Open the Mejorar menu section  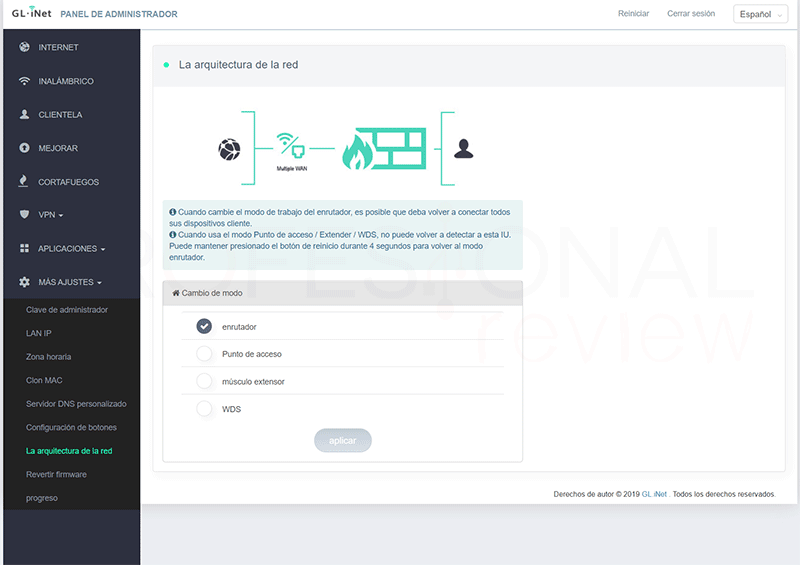58,149
